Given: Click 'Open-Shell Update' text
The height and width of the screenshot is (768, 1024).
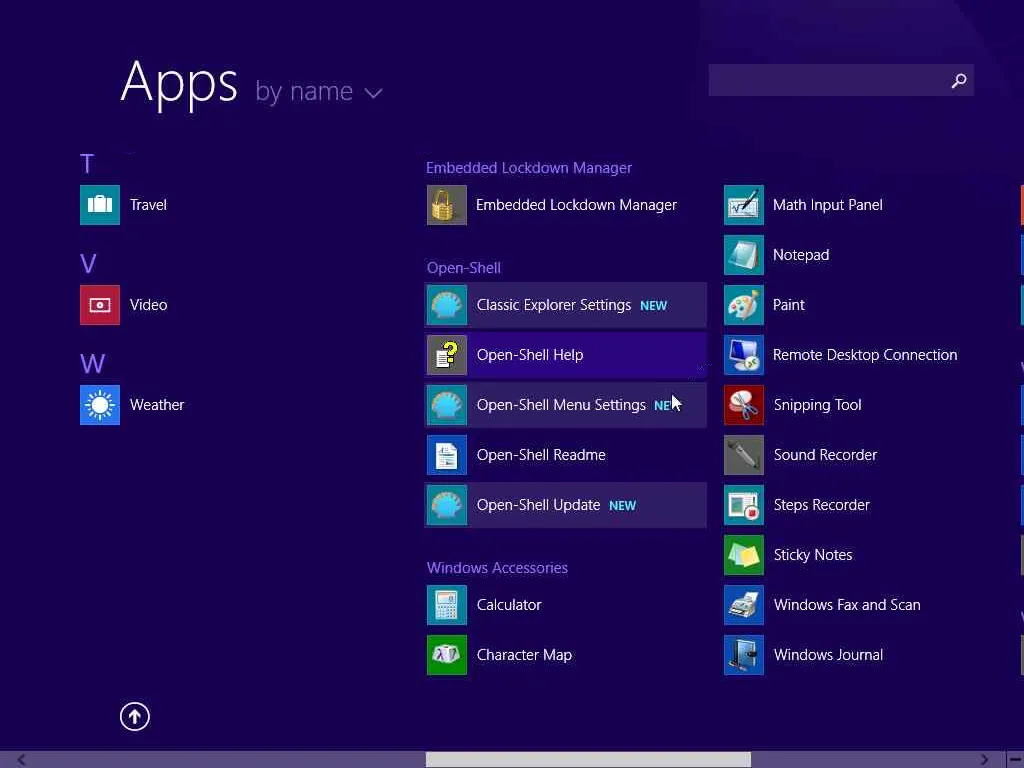Looking at the screenshot, I should 538,505.
